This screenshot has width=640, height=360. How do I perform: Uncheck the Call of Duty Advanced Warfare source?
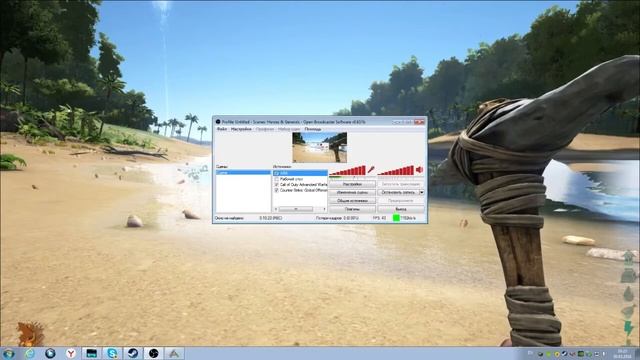coord(276,184)
